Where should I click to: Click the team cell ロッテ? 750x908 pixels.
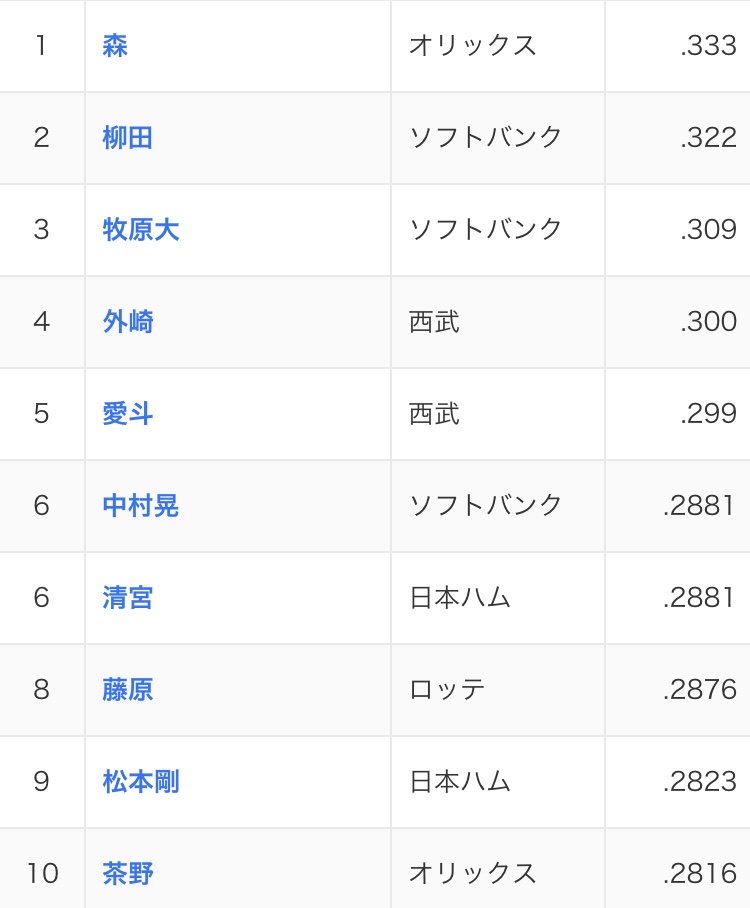498,690
